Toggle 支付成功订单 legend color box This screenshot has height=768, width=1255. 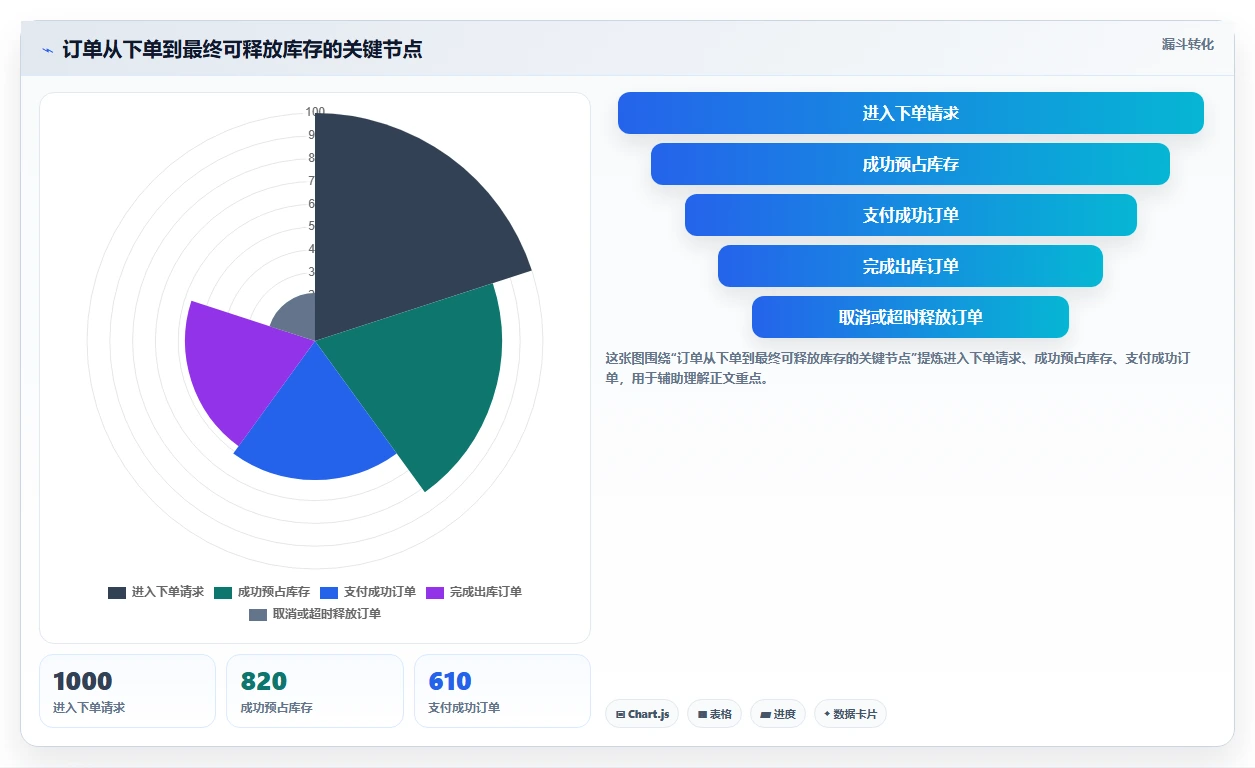329,592
